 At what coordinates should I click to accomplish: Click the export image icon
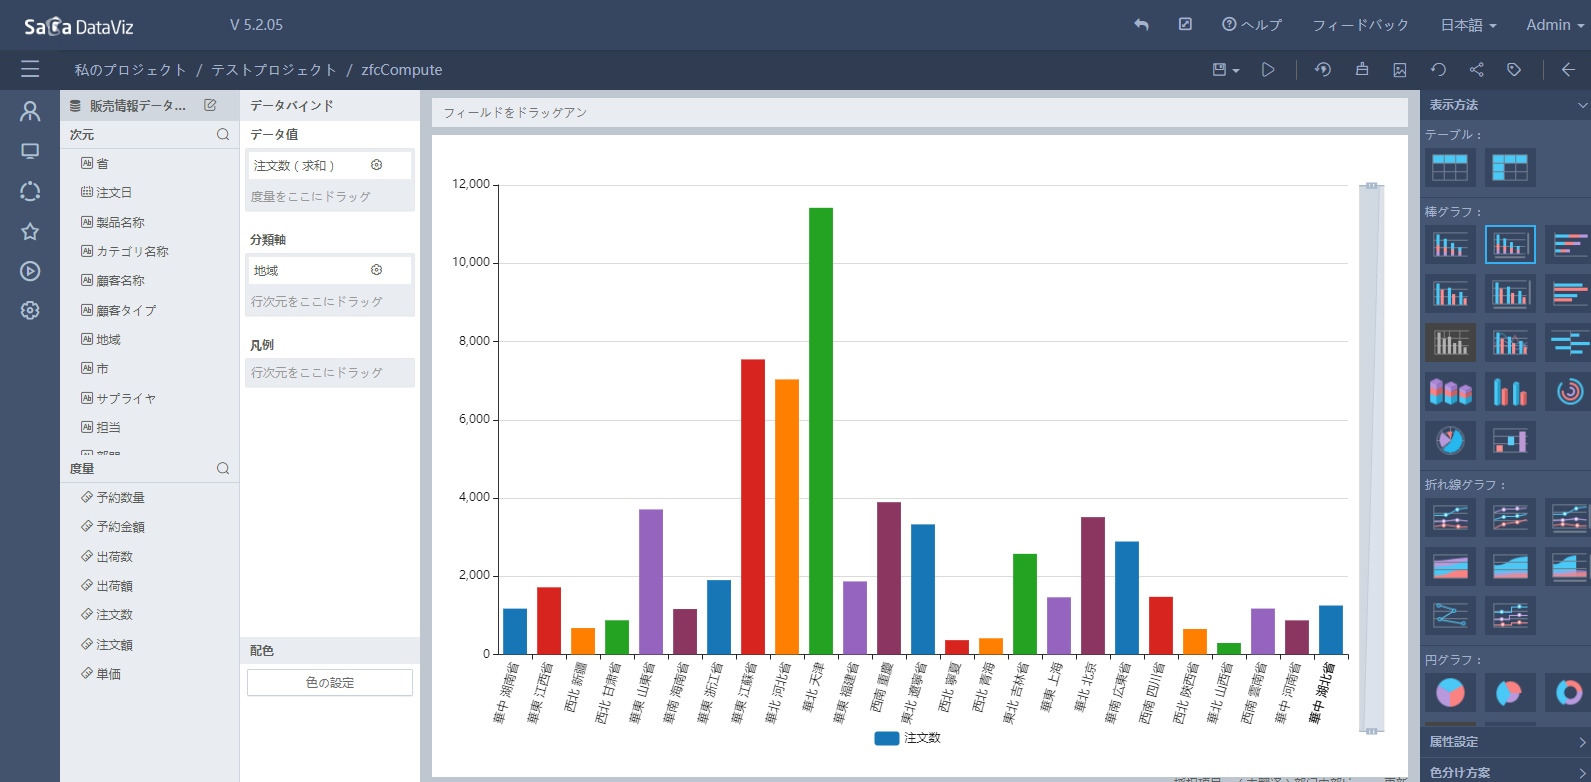pos(1400,70)
